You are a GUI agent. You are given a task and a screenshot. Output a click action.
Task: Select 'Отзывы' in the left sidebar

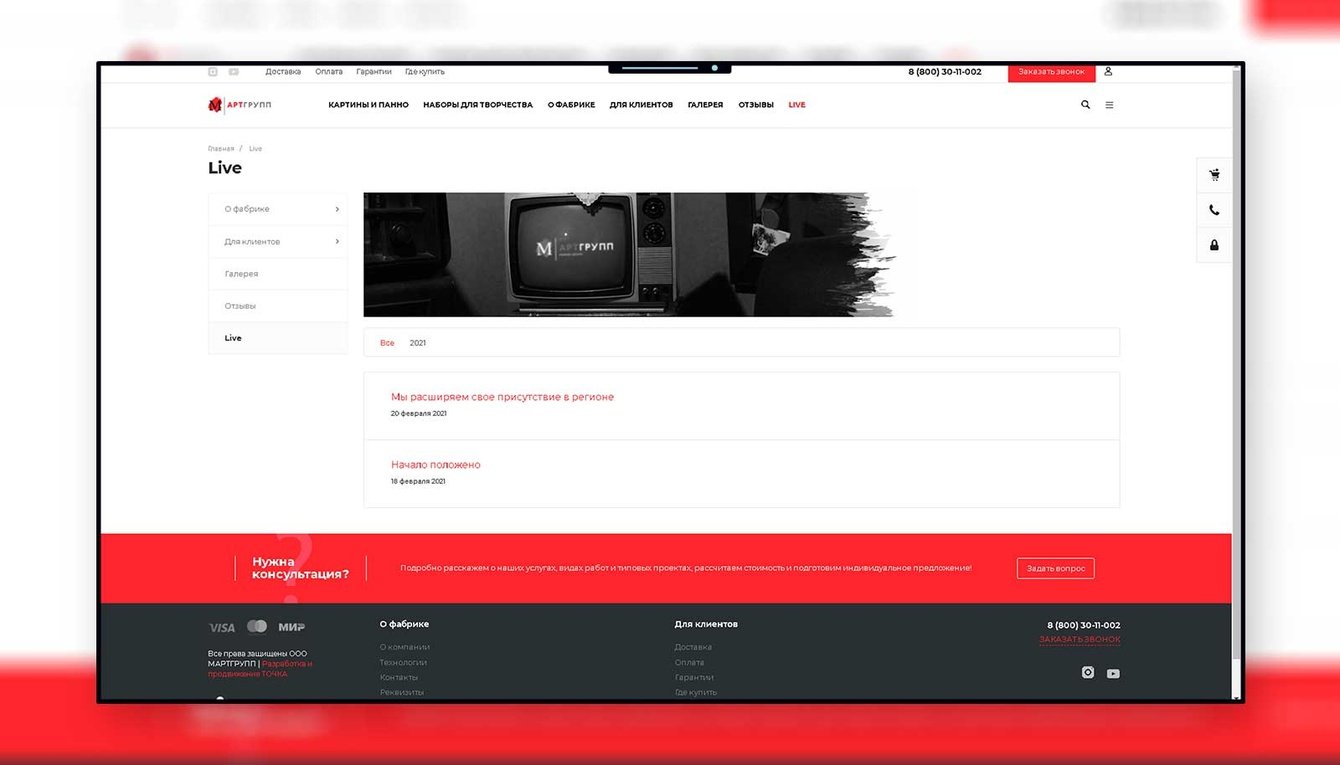pos(278,306)
